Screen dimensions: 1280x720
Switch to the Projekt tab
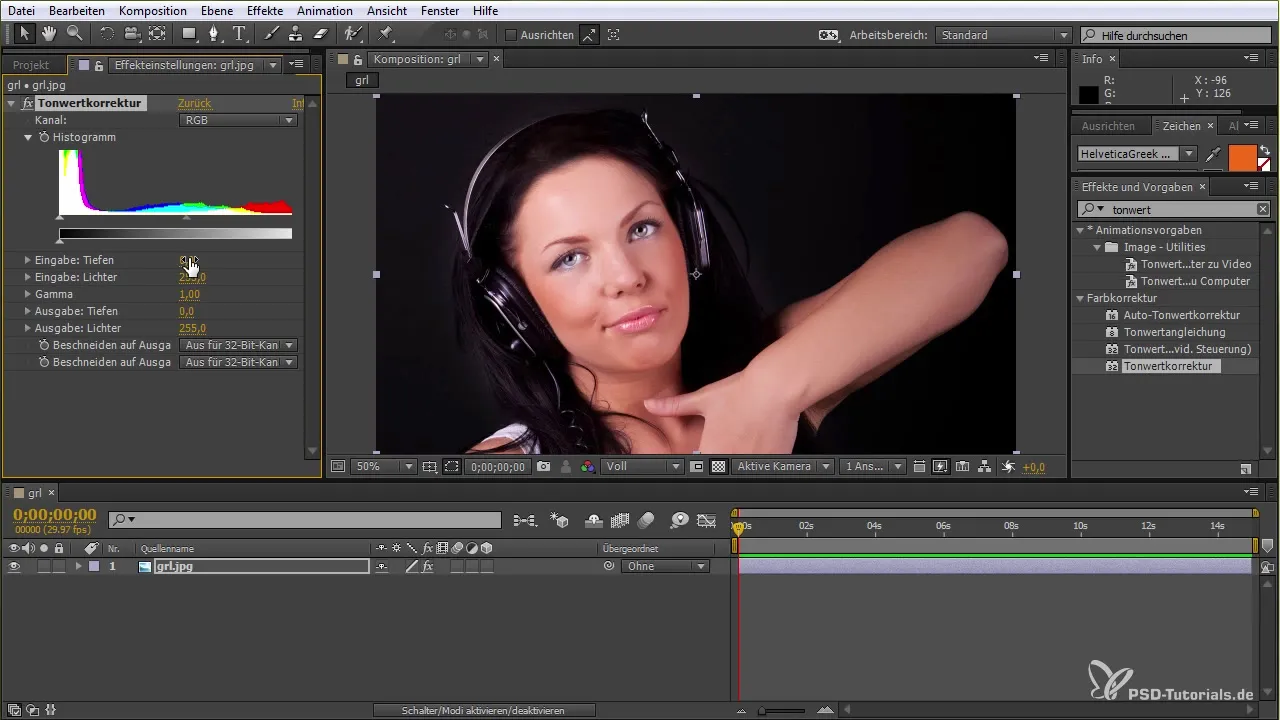coord(31,64)
